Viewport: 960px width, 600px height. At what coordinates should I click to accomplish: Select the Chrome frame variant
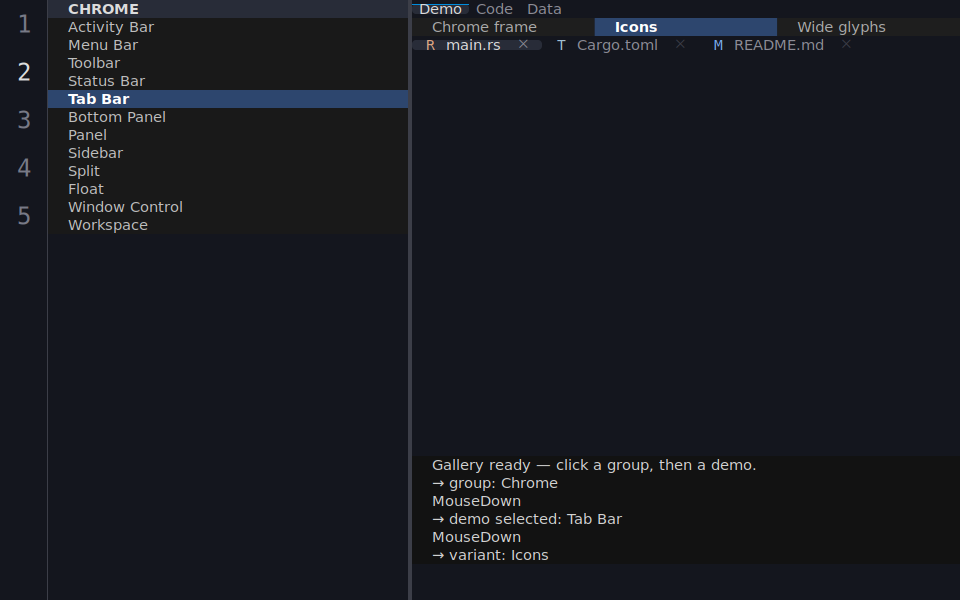tap(503, 27)
